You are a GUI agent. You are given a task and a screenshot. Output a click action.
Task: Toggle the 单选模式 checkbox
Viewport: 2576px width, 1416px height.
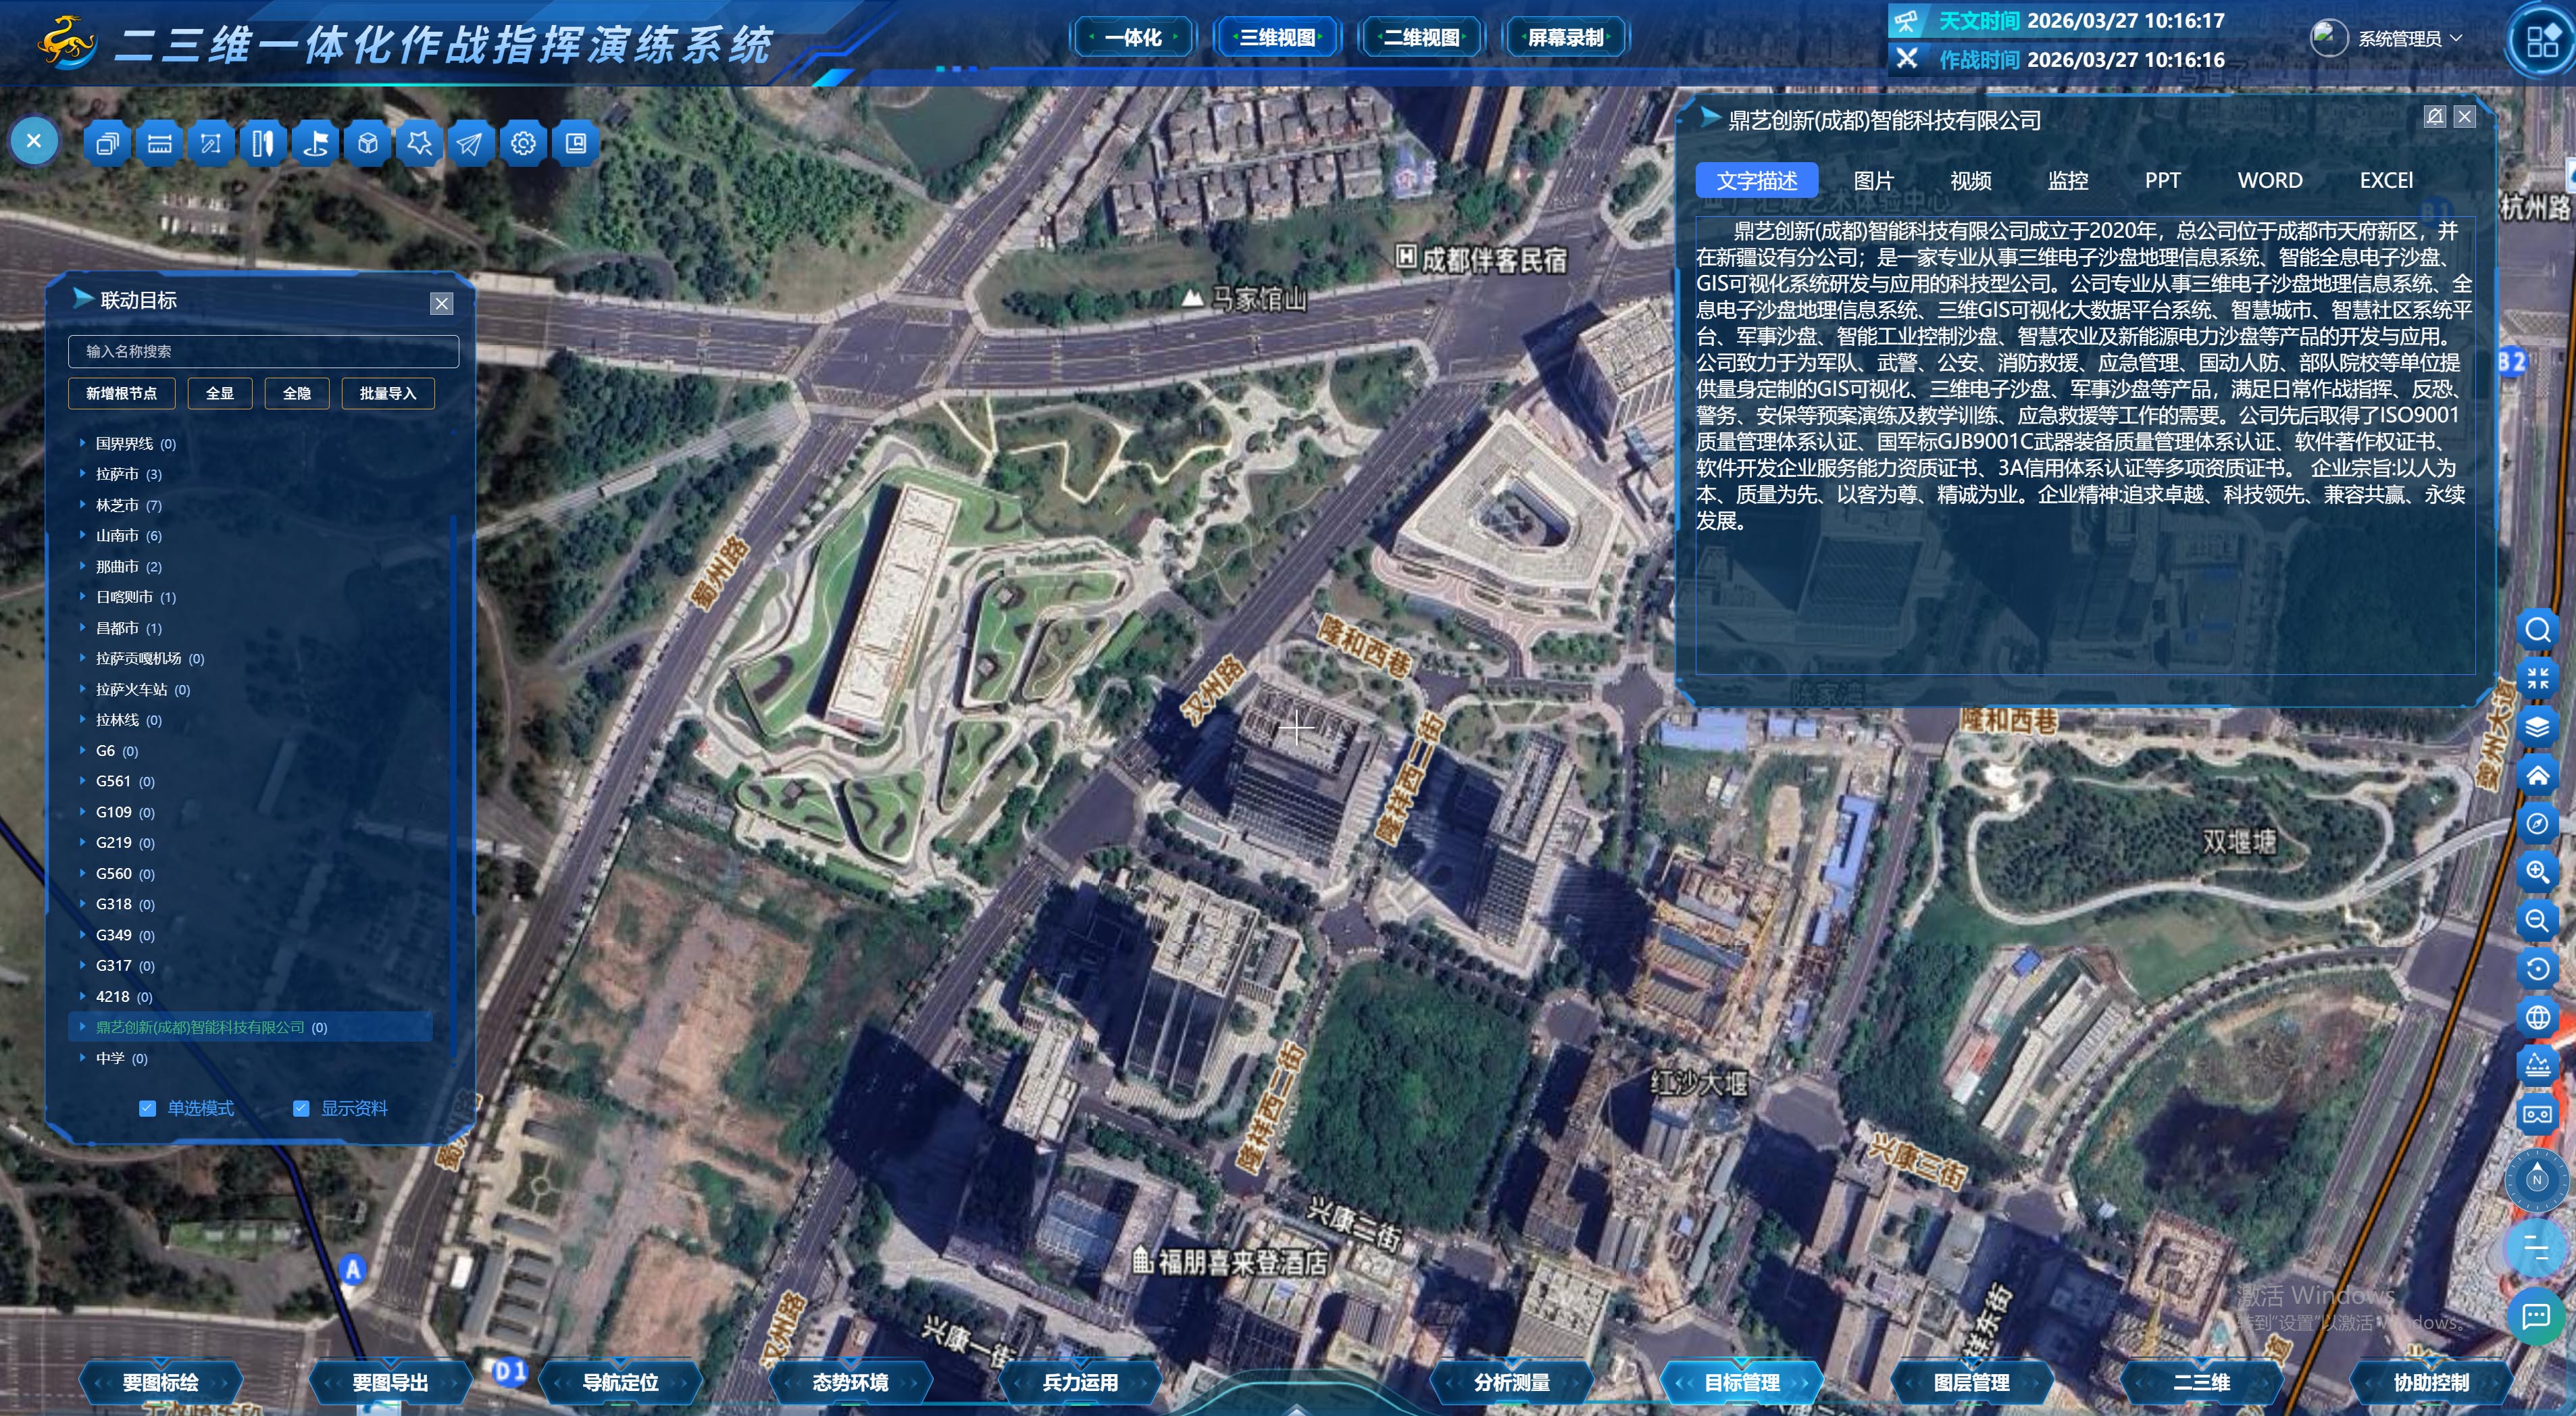(x=148, y=1108)
